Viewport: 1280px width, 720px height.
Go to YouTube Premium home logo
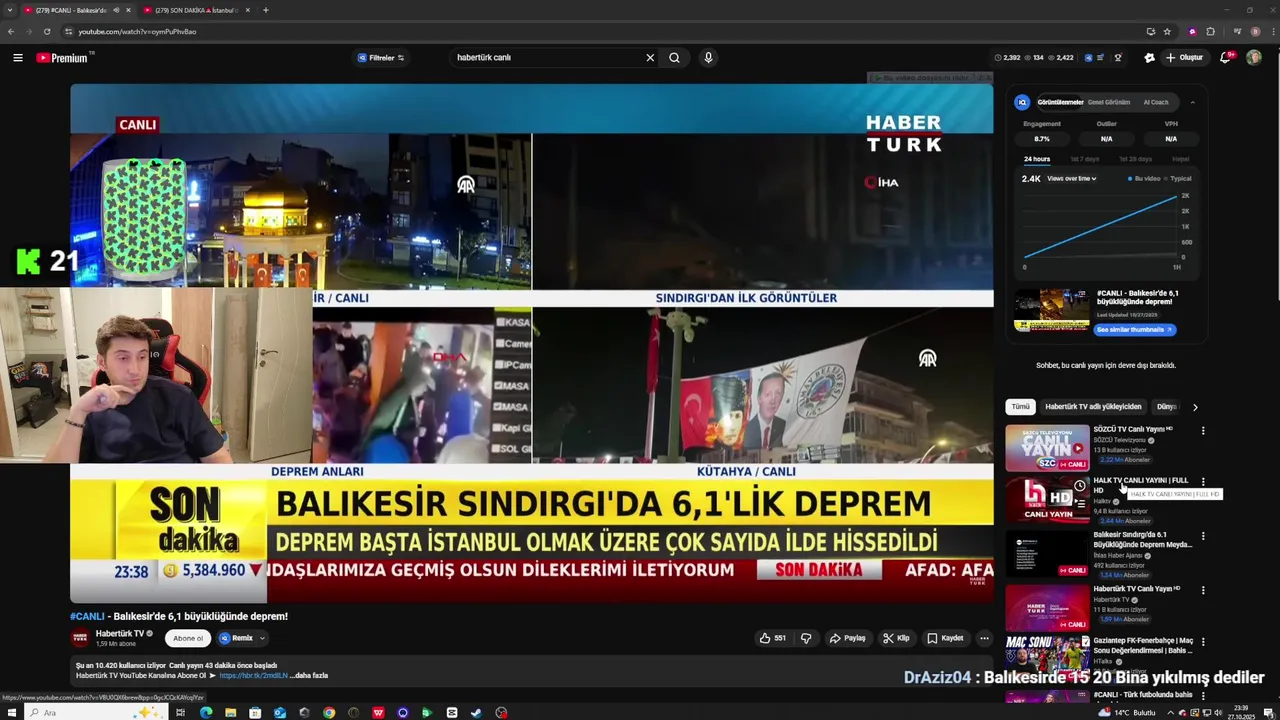[62, 58]
